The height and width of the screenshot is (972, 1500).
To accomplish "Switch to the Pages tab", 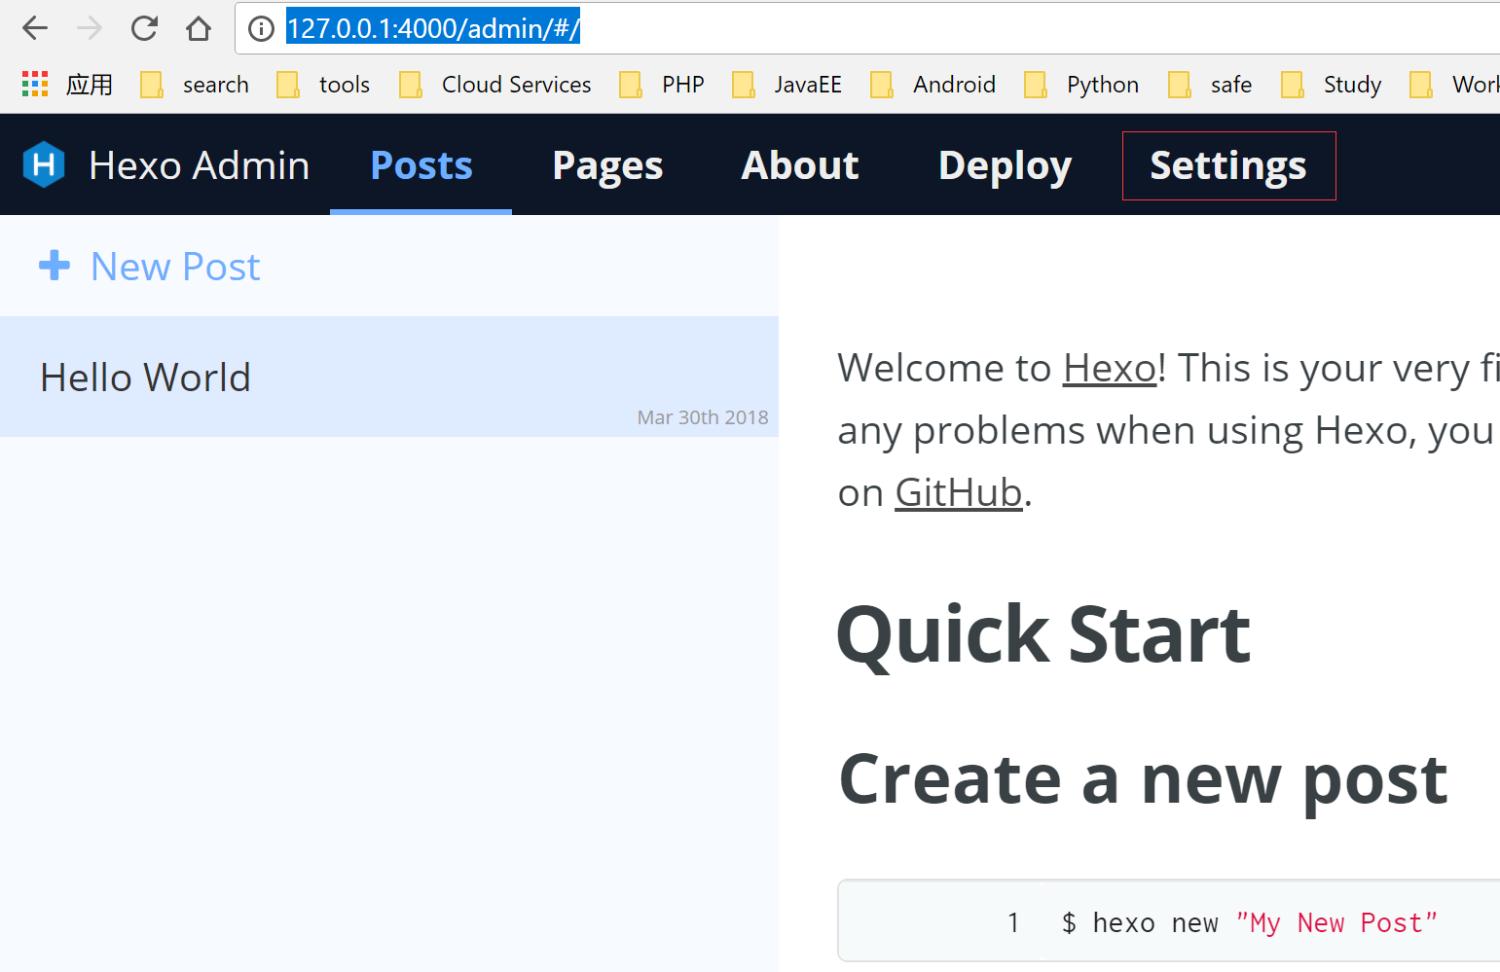I will (x=607, y=165).
